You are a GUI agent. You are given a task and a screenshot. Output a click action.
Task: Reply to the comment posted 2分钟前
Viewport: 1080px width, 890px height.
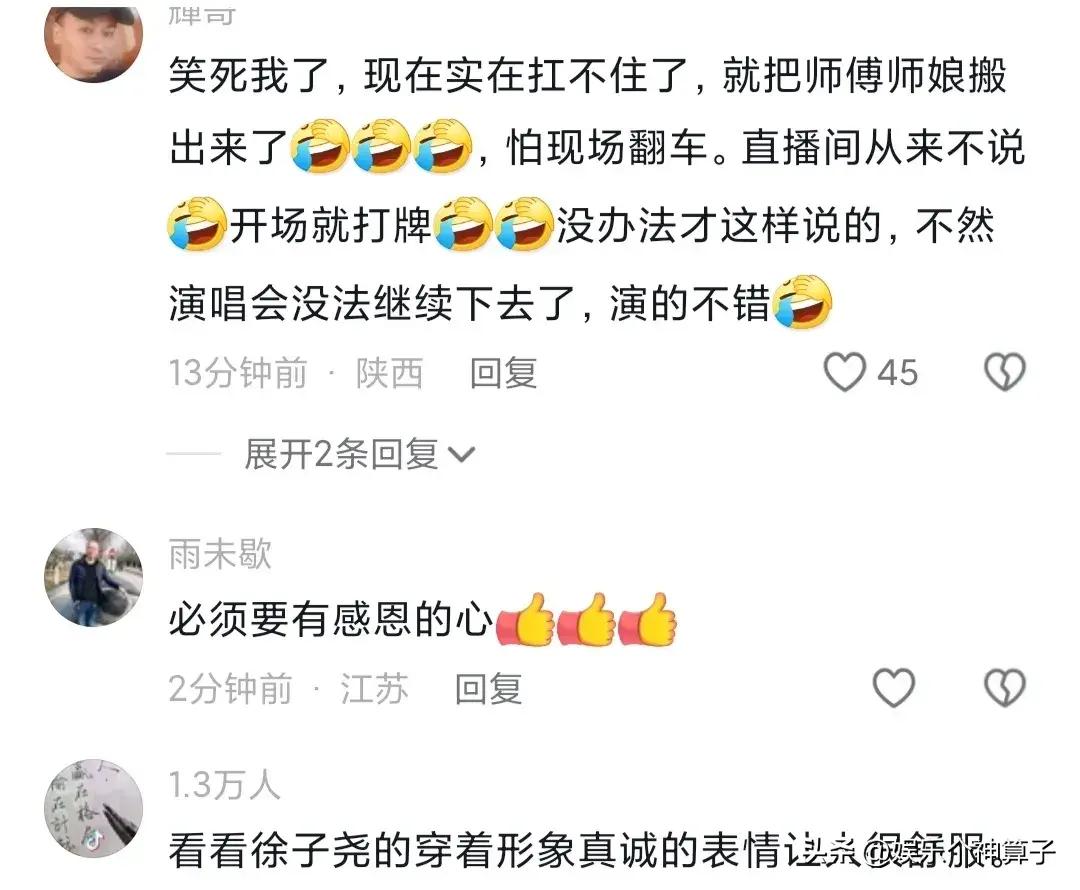click(488, 688)
